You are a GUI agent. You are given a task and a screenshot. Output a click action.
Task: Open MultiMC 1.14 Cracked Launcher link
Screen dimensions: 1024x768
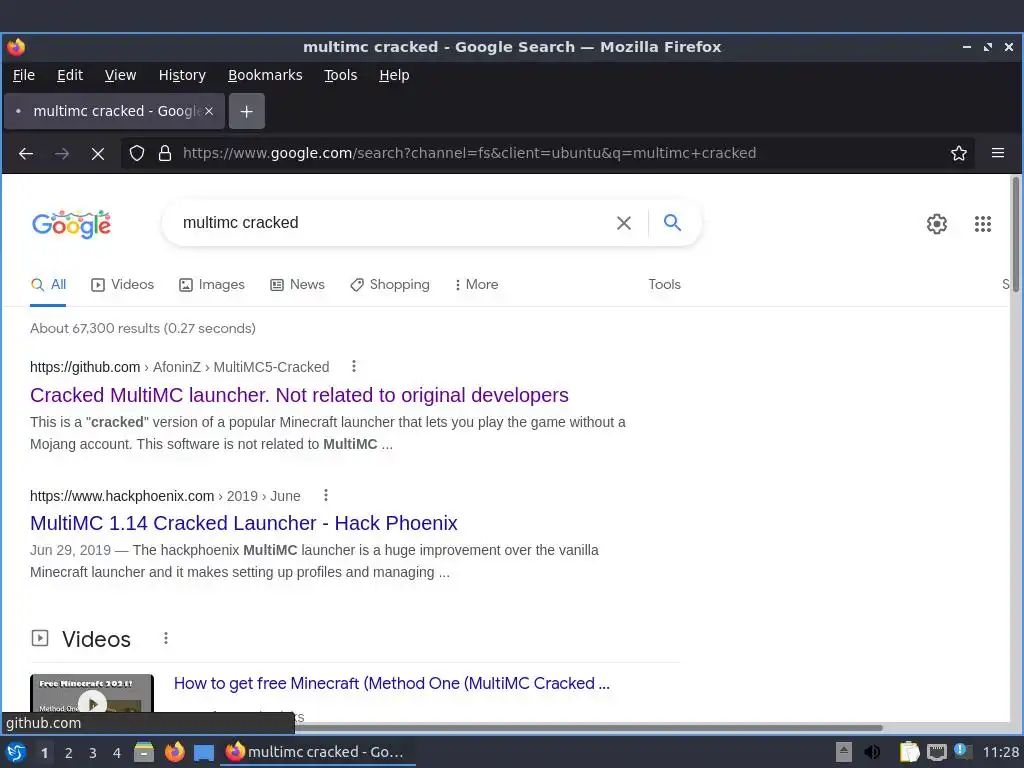tap(244, 523)
